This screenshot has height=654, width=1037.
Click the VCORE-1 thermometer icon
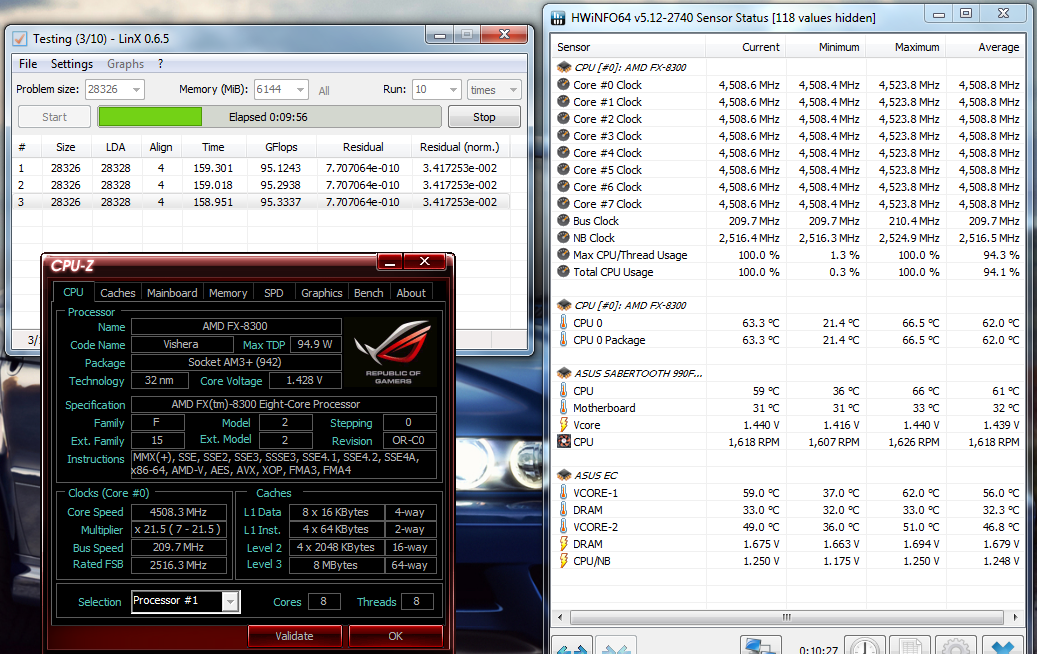563,493
